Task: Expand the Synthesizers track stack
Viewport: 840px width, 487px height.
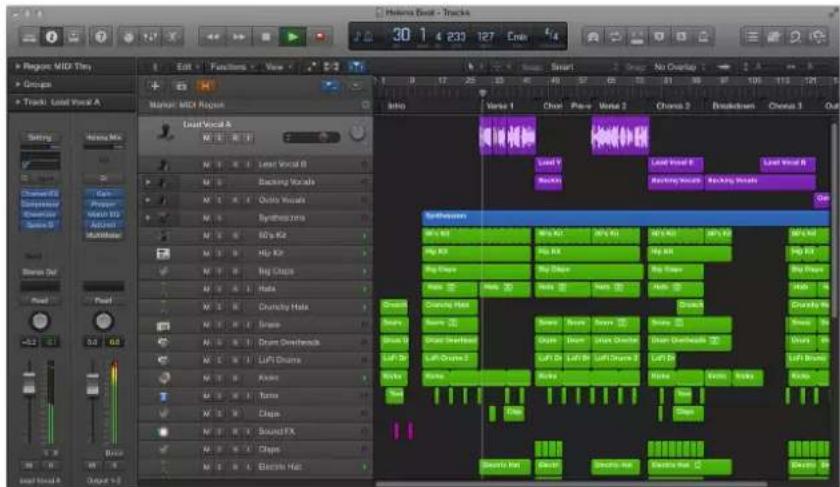Action: click(x=148, y=218)
